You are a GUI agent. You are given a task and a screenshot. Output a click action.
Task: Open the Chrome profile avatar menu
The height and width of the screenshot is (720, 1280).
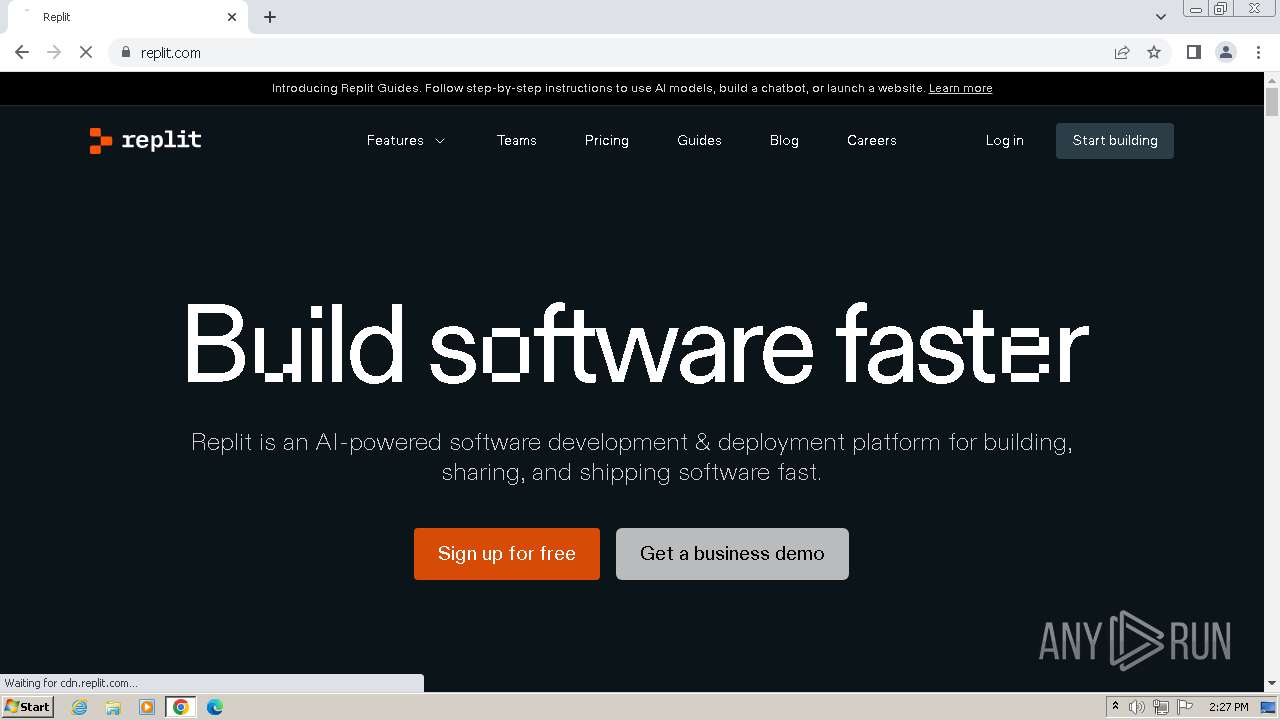(1226, 52)
